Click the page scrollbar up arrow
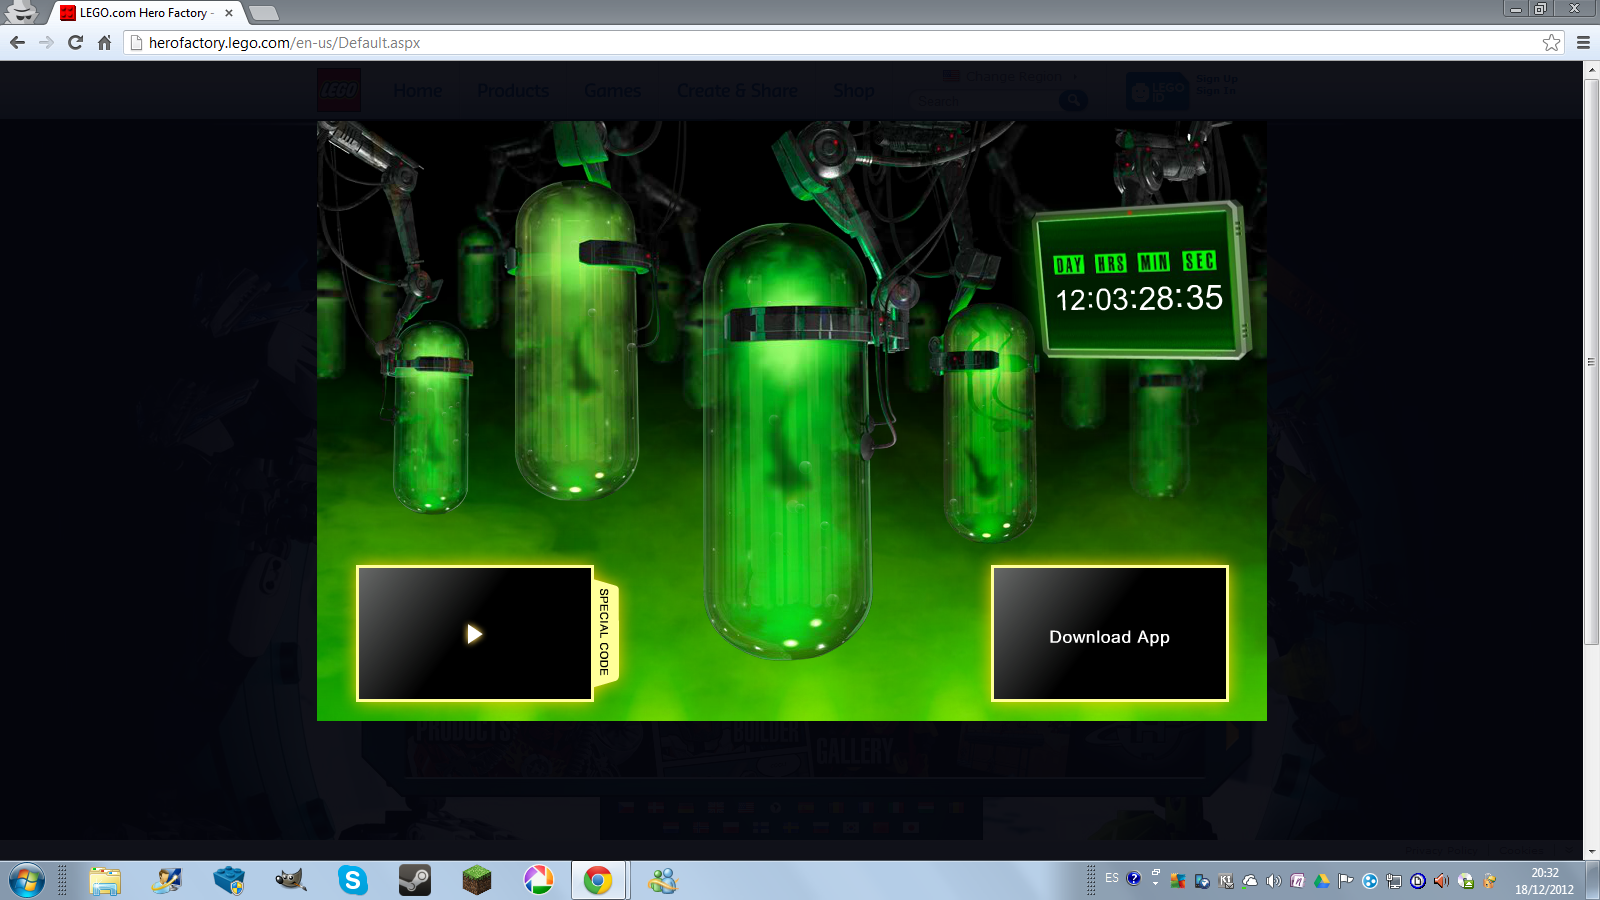The height and width of the screenshot is (900, 1600). tap(1591, 70)
